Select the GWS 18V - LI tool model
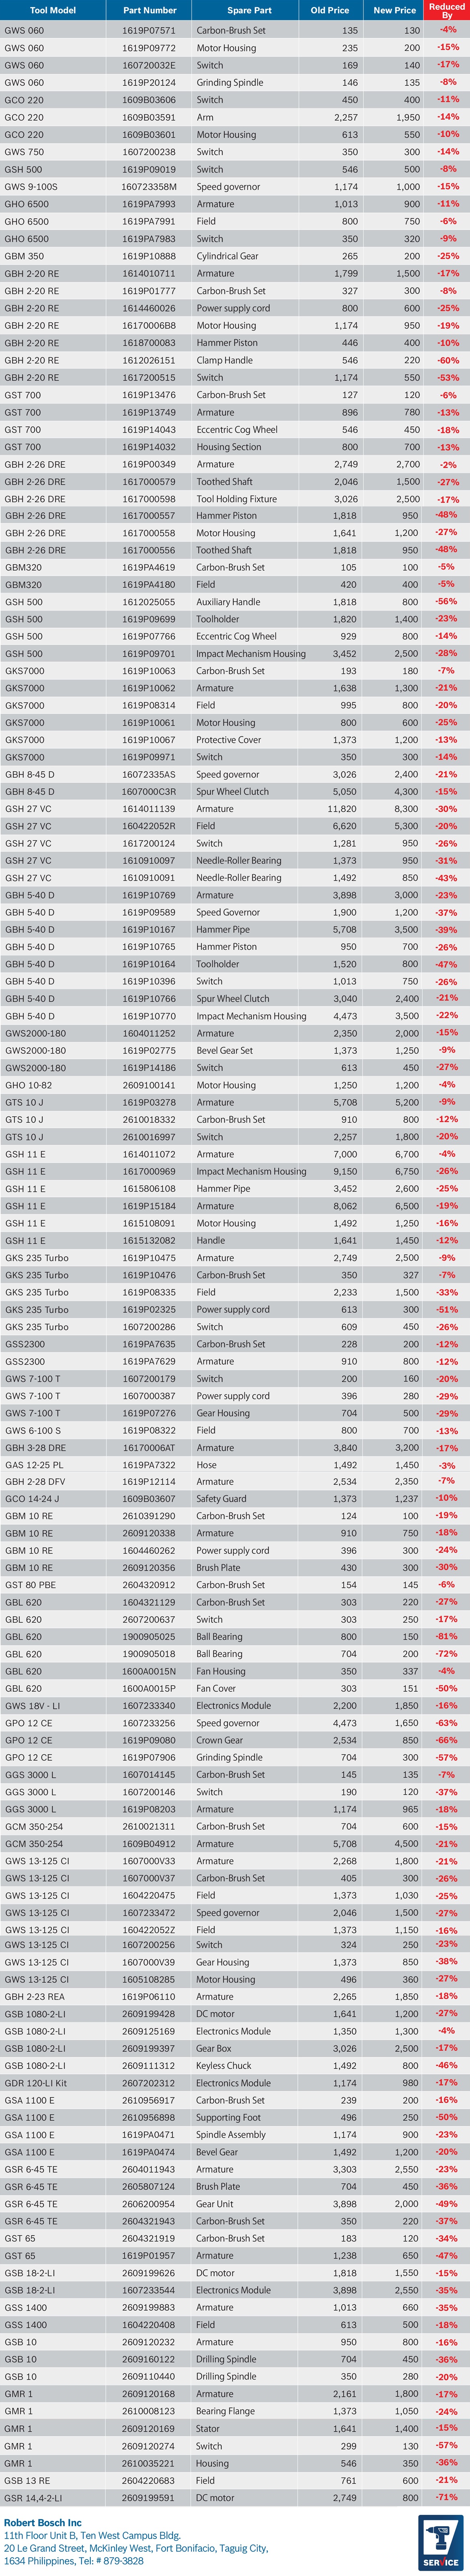 (32, 1706)
